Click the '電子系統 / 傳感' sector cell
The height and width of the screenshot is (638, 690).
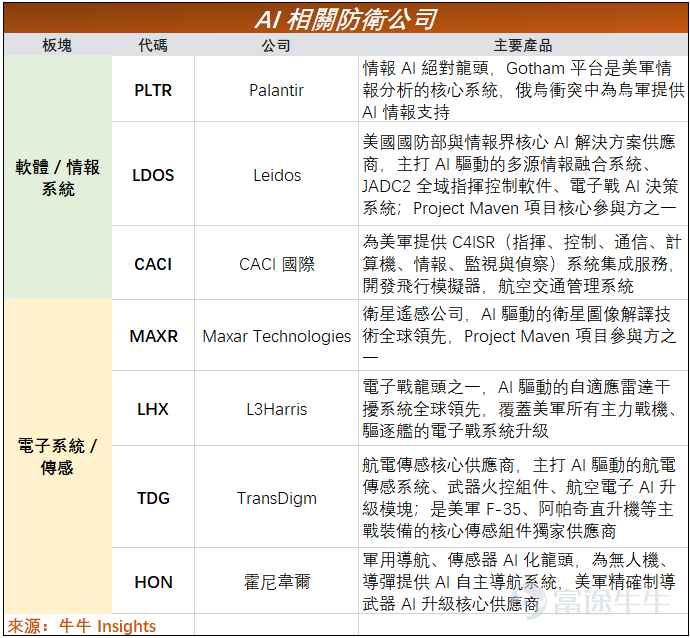[x=57, y=456]
